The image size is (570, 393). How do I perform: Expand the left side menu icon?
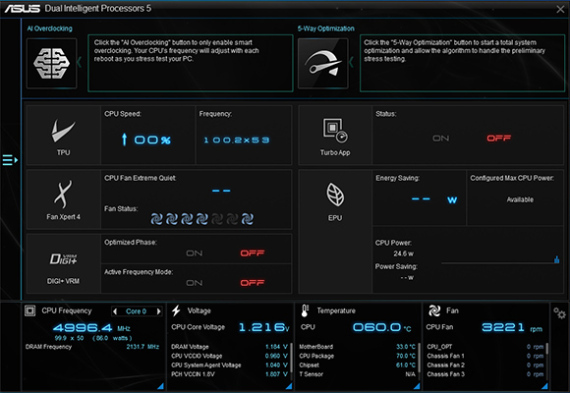pos(10,160)
